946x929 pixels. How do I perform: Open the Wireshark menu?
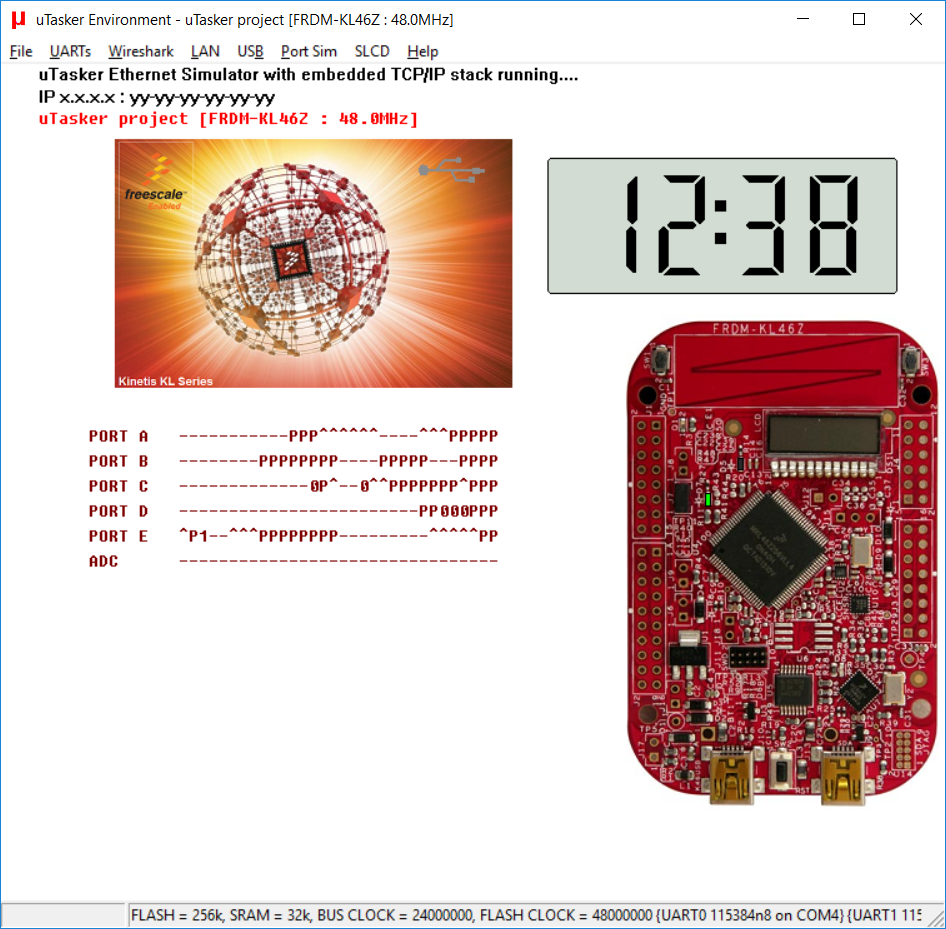[x=141, y=51]
